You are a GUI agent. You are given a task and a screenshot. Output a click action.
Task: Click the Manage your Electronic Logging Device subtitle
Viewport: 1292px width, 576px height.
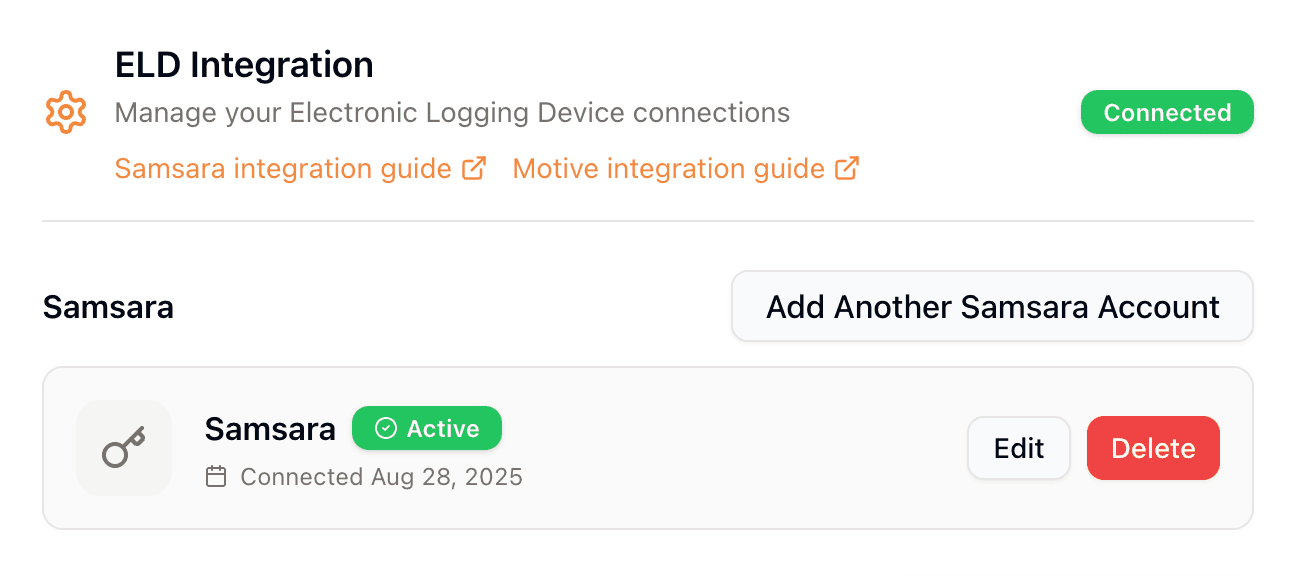point(453,112)
